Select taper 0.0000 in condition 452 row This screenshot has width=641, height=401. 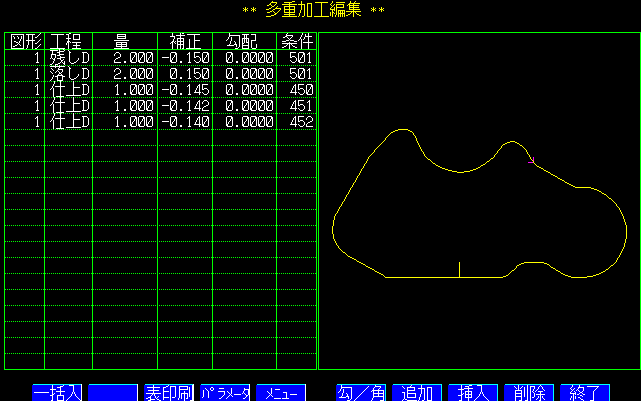tap(249, 122)
